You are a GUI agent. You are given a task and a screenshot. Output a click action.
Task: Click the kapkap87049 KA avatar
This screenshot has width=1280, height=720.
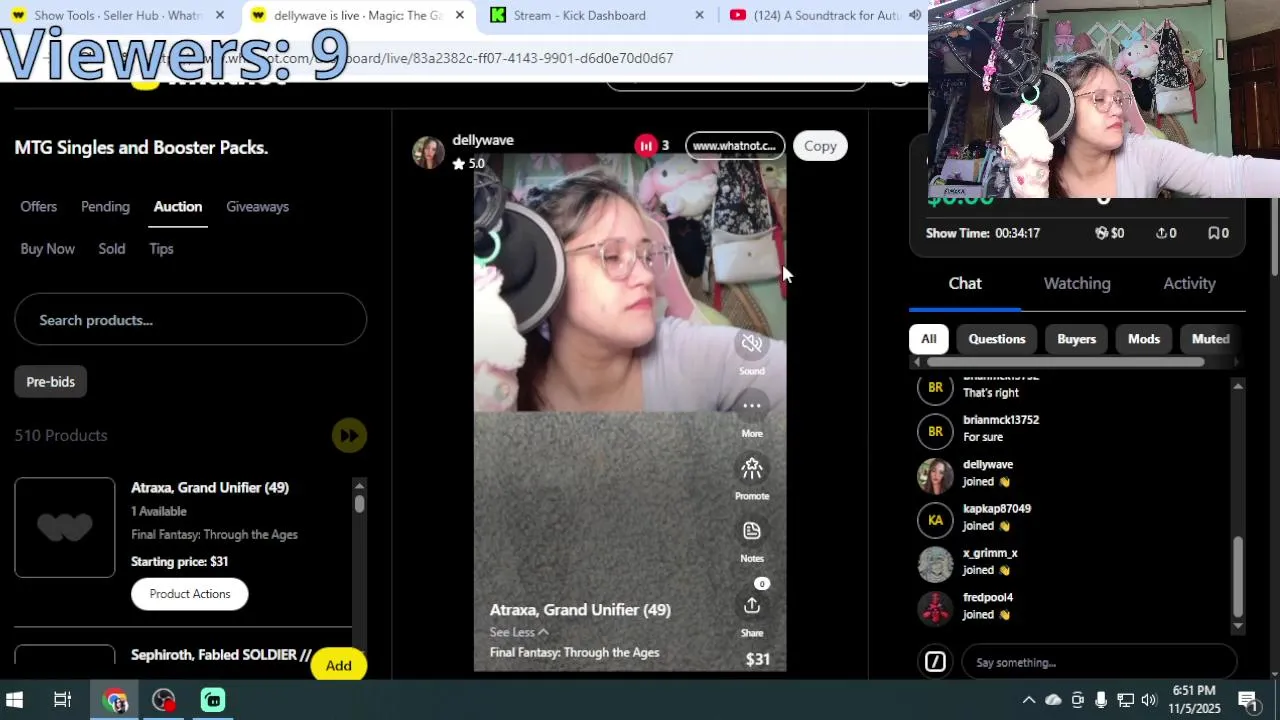coord(935,520)
